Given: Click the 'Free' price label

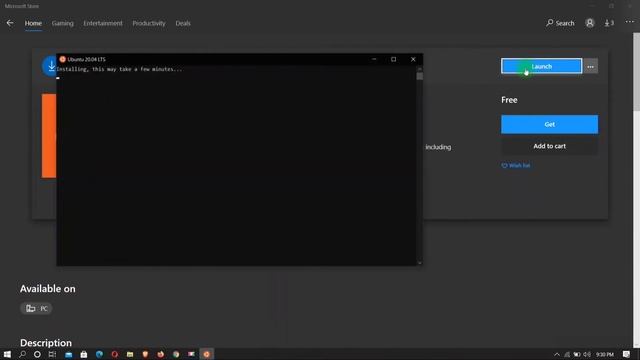Looking at the screenshot, I should [509, 100].
